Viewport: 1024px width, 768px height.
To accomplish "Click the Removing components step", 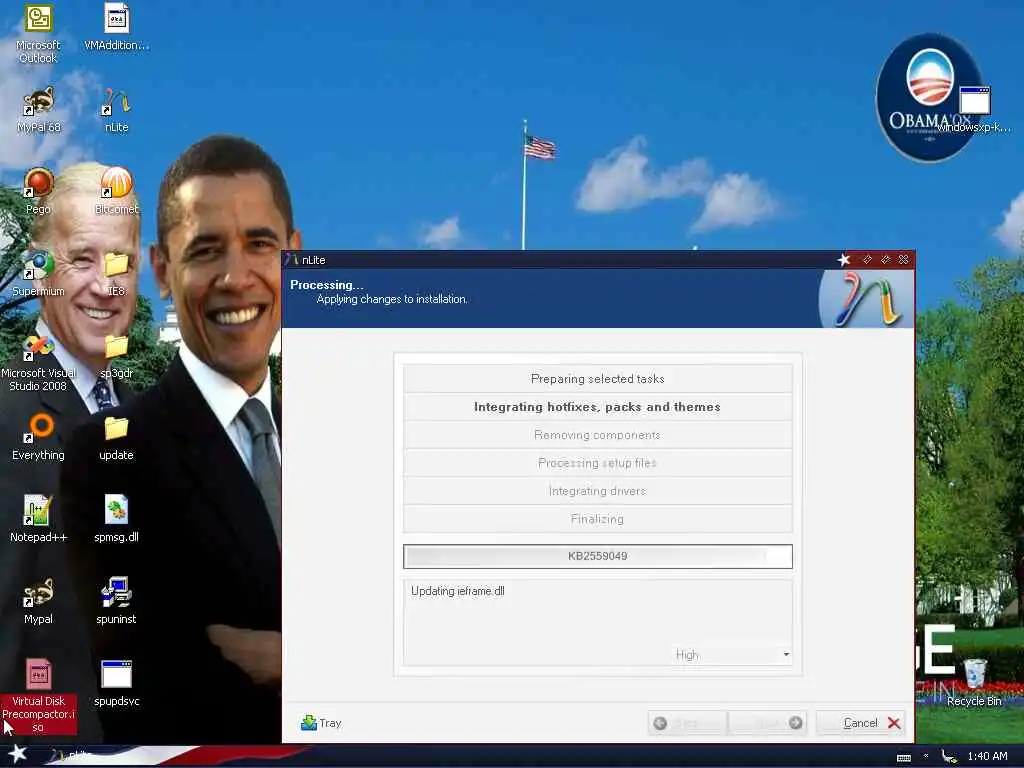I will click(598, 435).
